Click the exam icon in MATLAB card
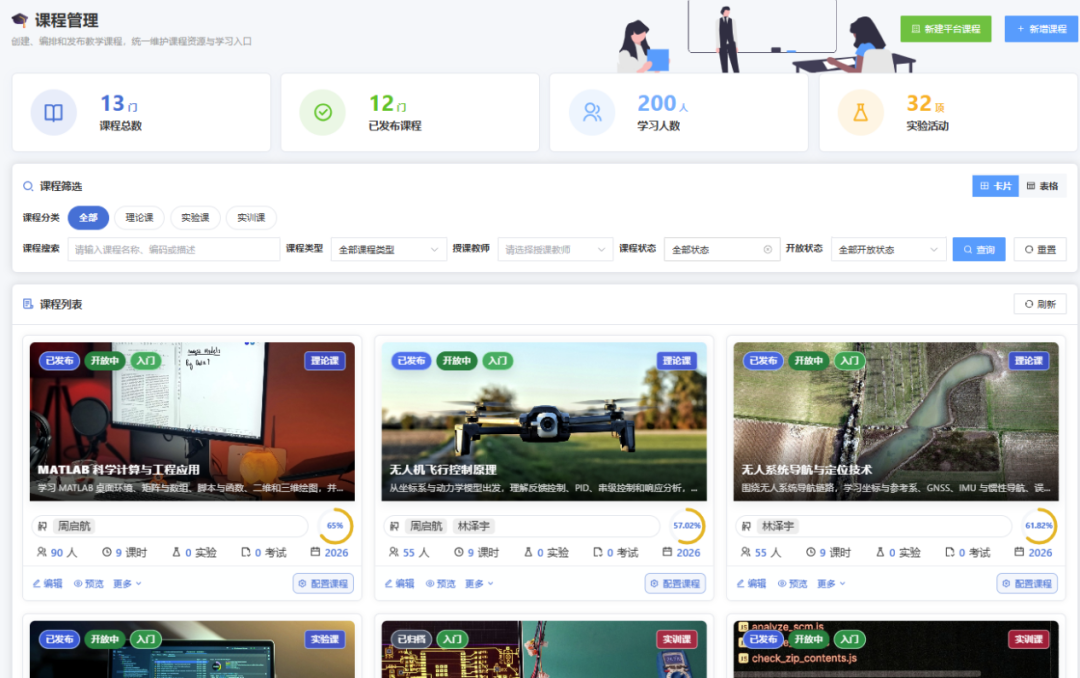Screen dimensions: 1080x678 point(246,553)
